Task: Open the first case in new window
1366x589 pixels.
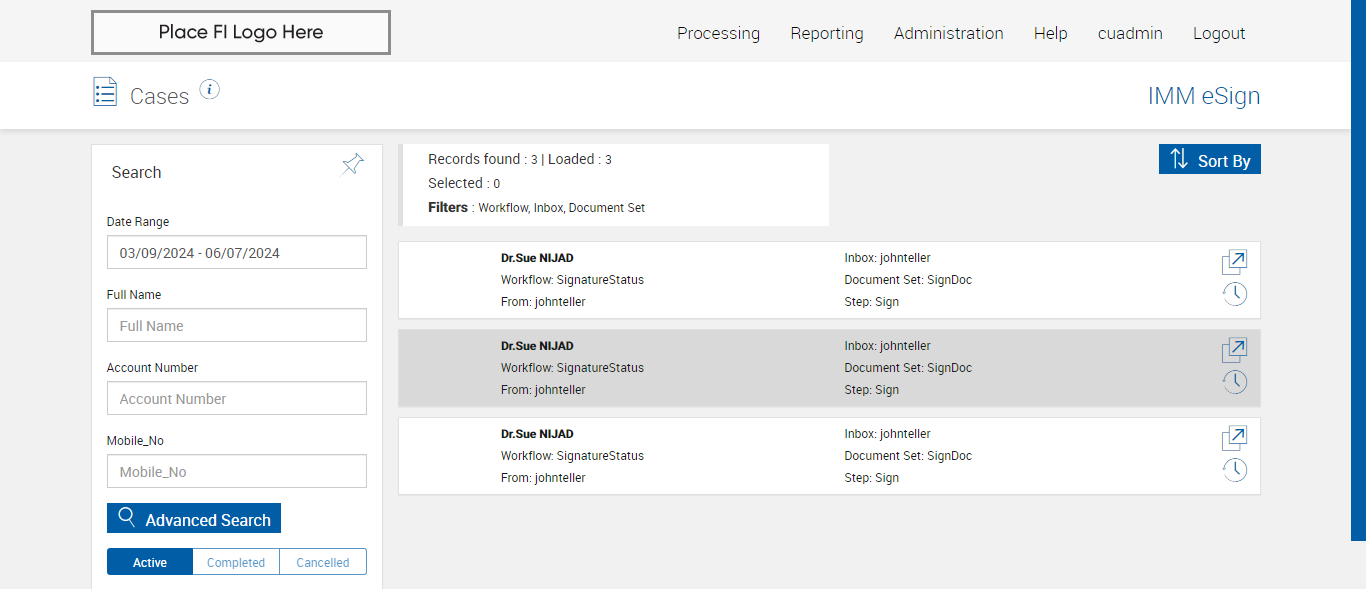Action: pos(1234,263)
